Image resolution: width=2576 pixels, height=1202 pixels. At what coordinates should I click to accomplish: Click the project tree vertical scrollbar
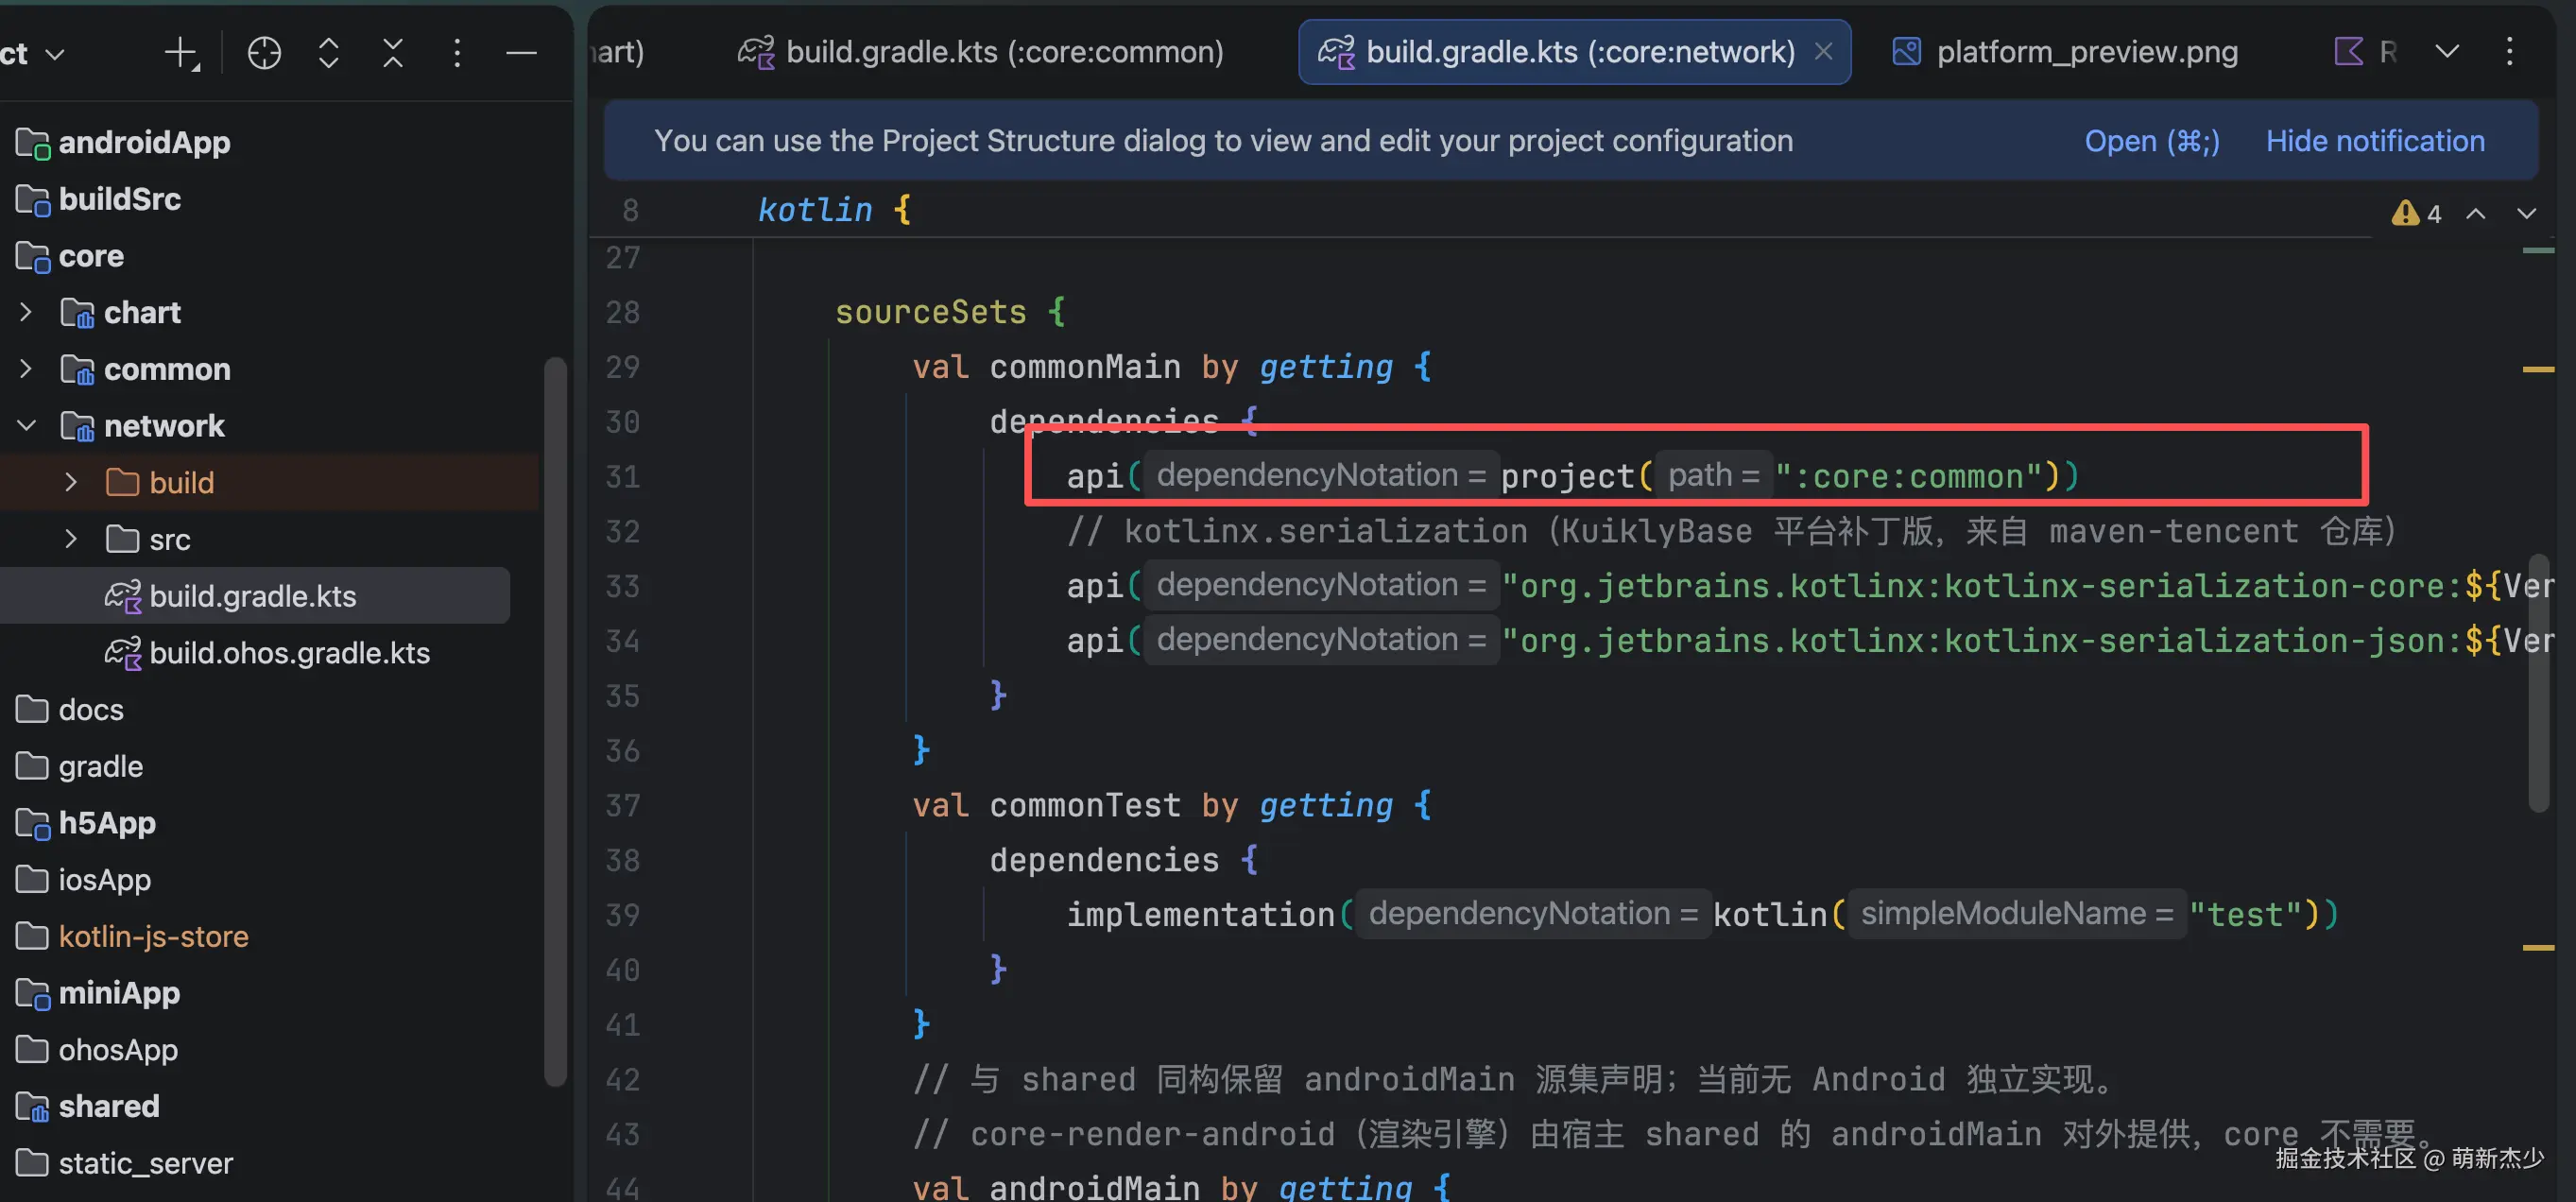click(x=555, y=720)
